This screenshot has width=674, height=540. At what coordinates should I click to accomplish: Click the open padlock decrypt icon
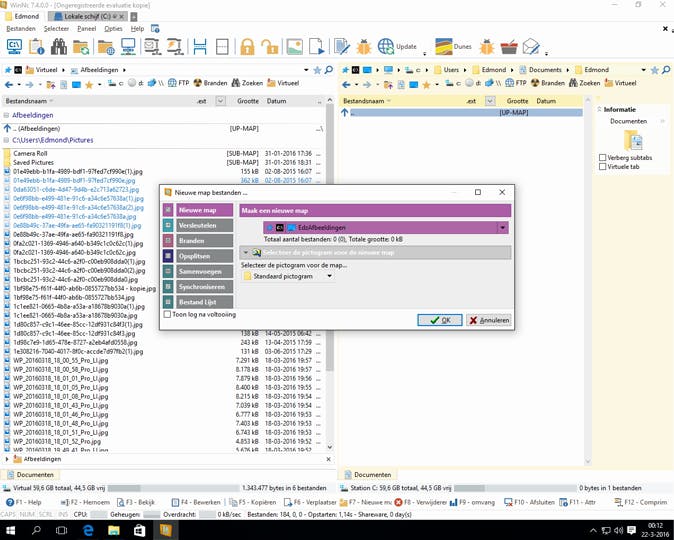(x=270, y=46)
